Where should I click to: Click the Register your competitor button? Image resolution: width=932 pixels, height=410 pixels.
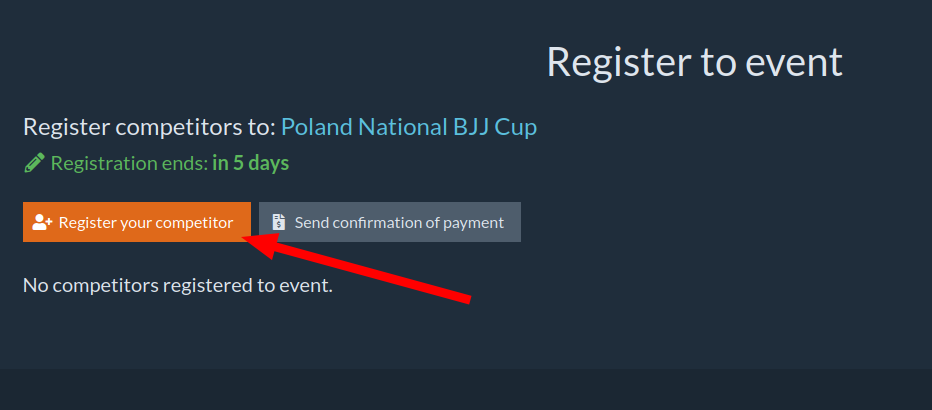tap(136, 222)
